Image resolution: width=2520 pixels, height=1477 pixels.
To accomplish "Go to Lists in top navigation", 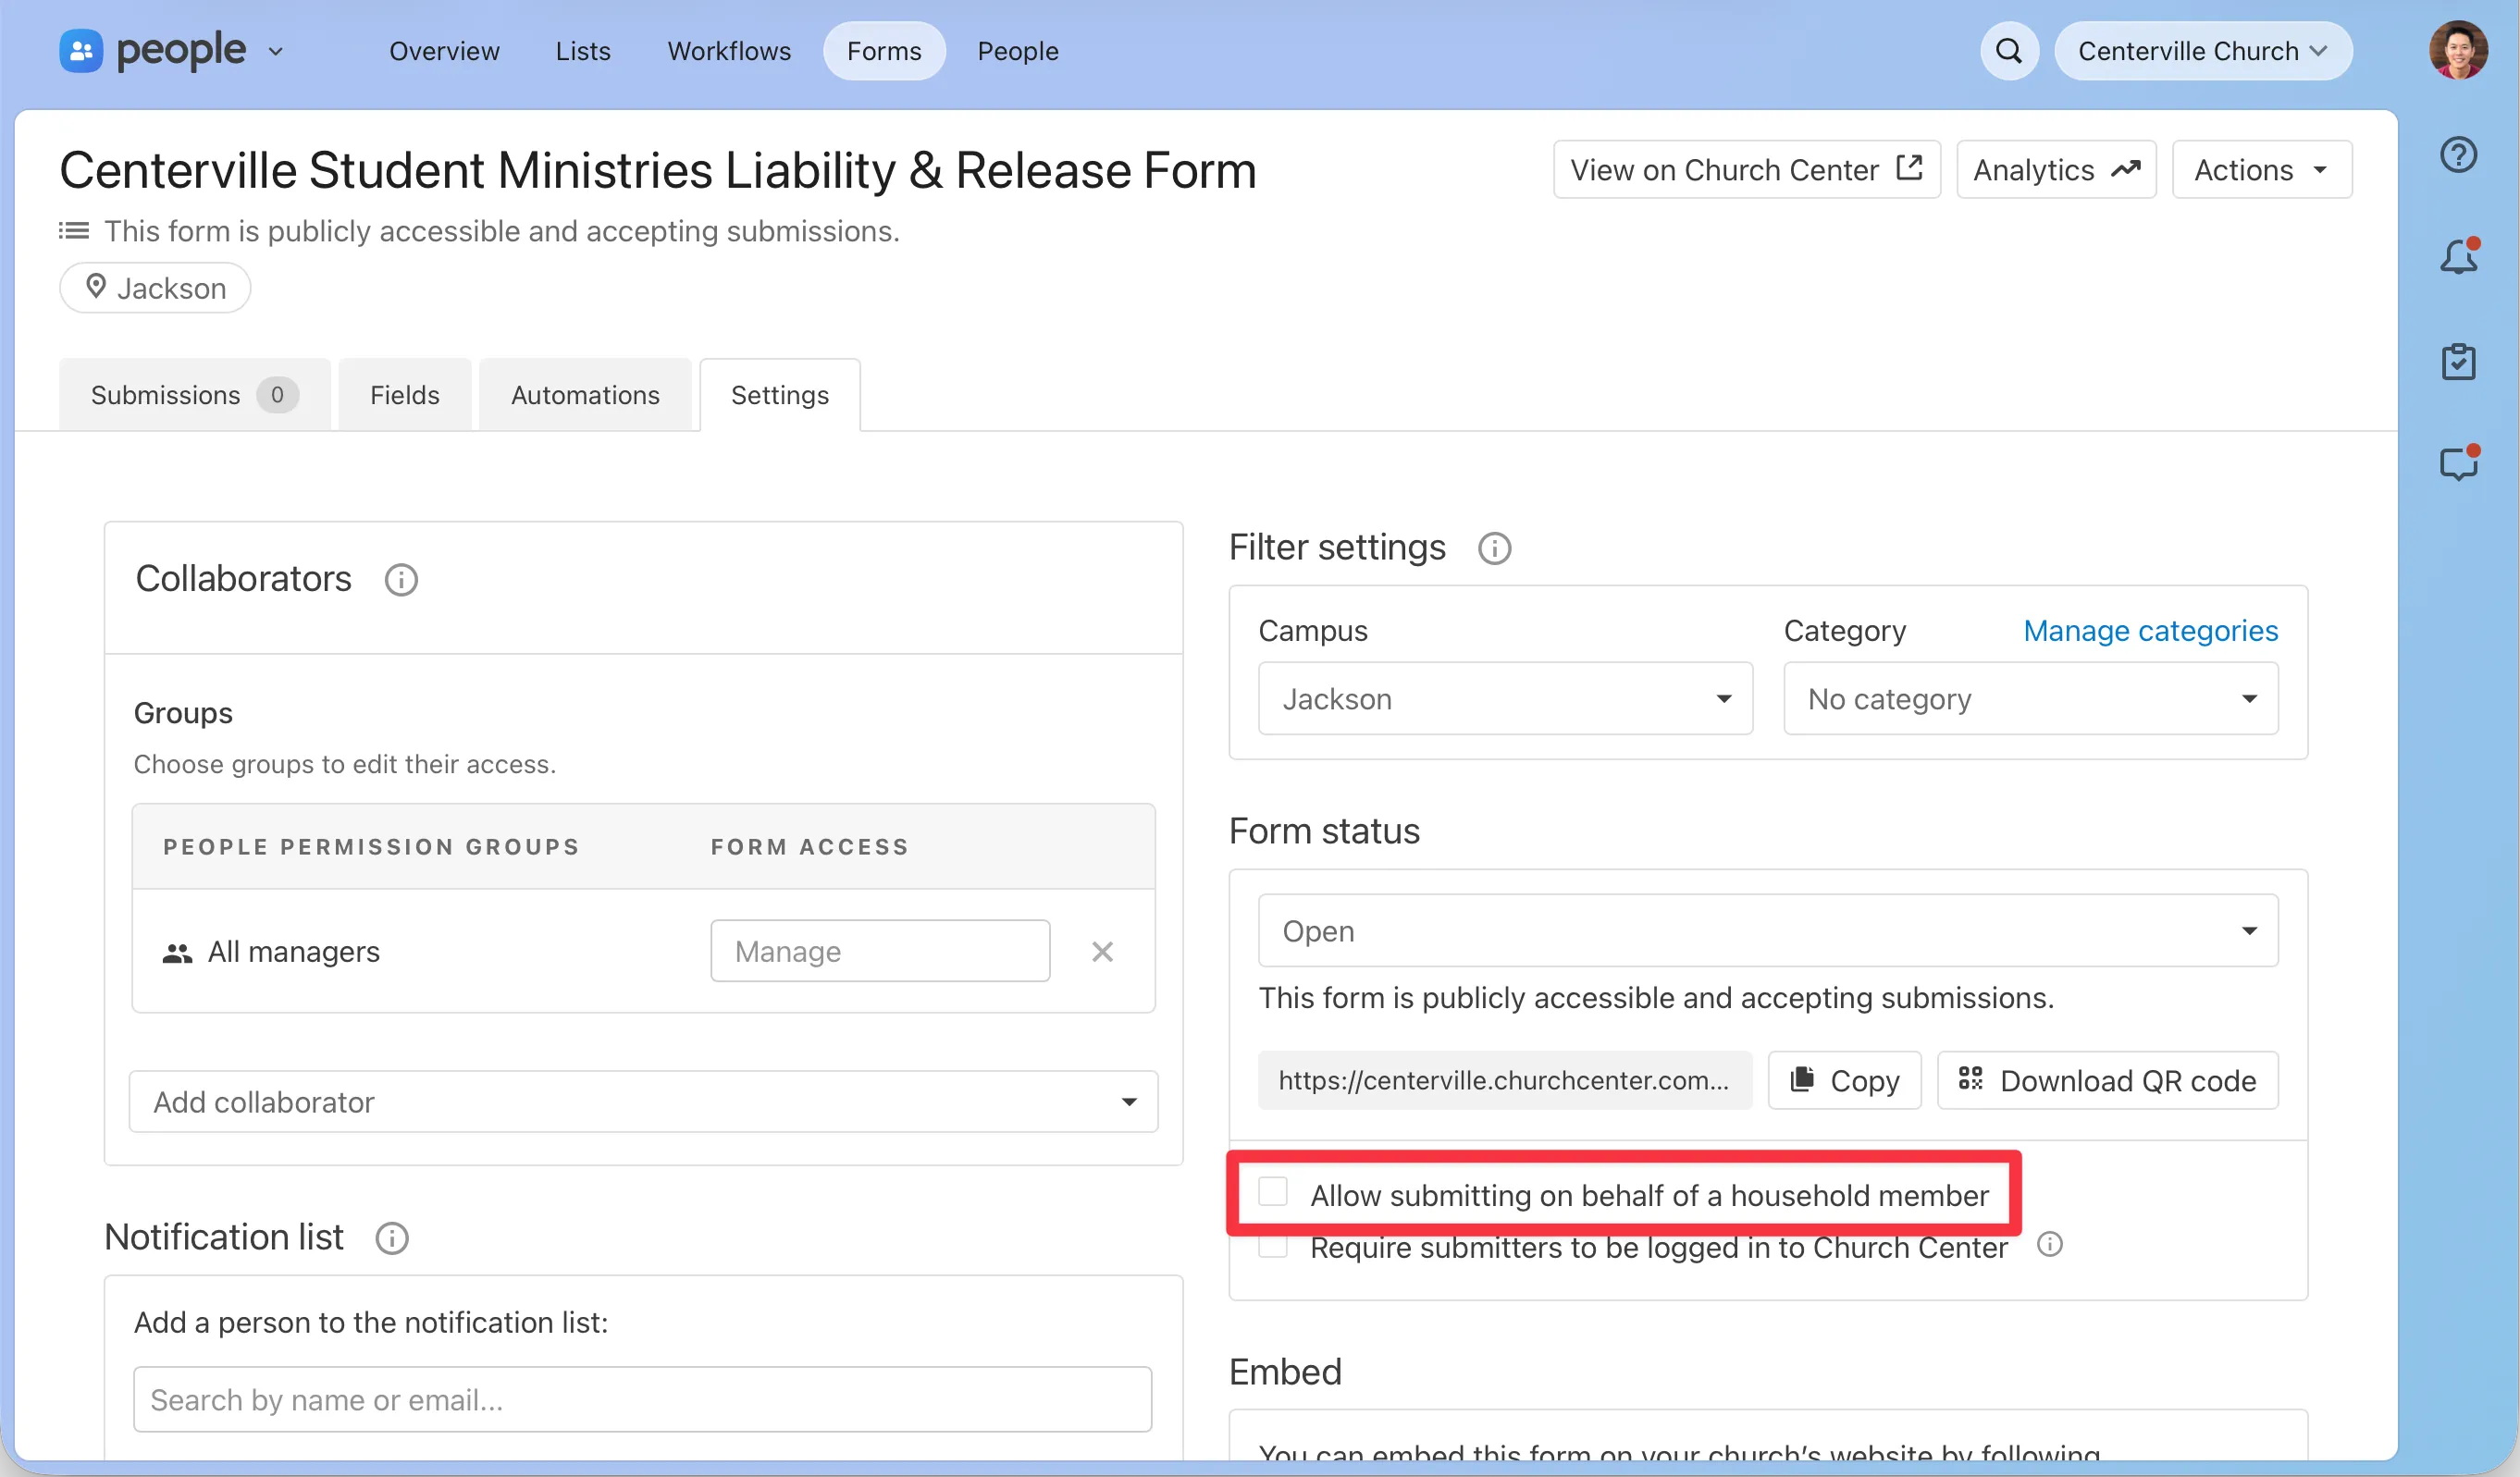I will 583,51.
